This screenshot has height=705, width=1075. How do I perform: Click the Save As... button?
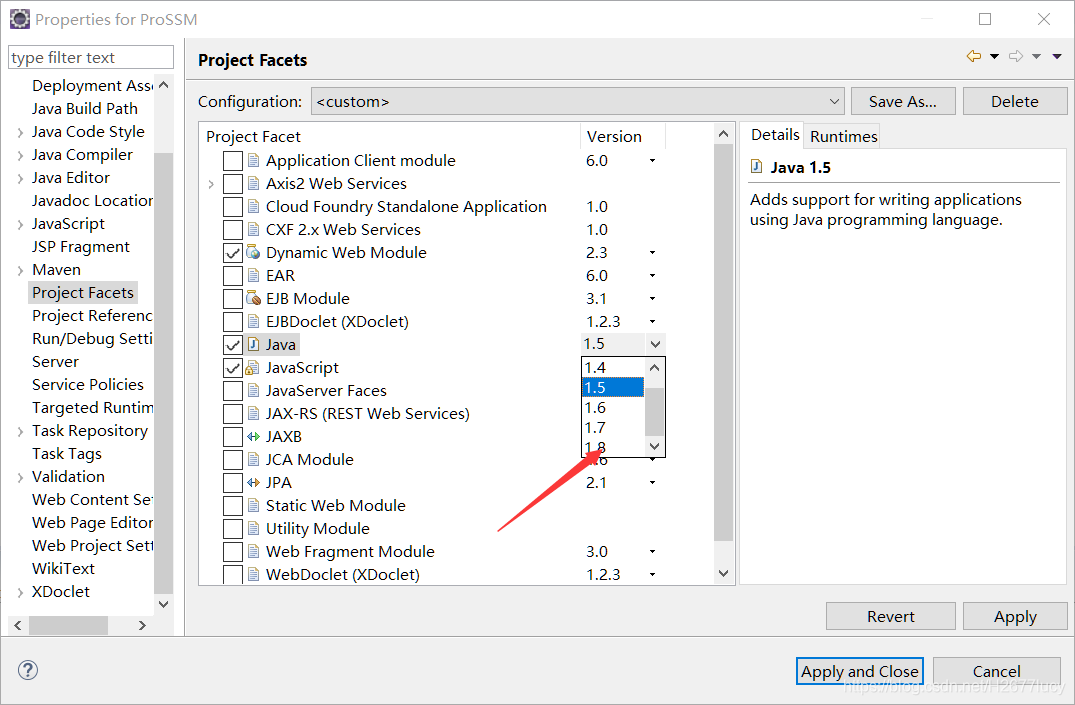pos(903,101)
